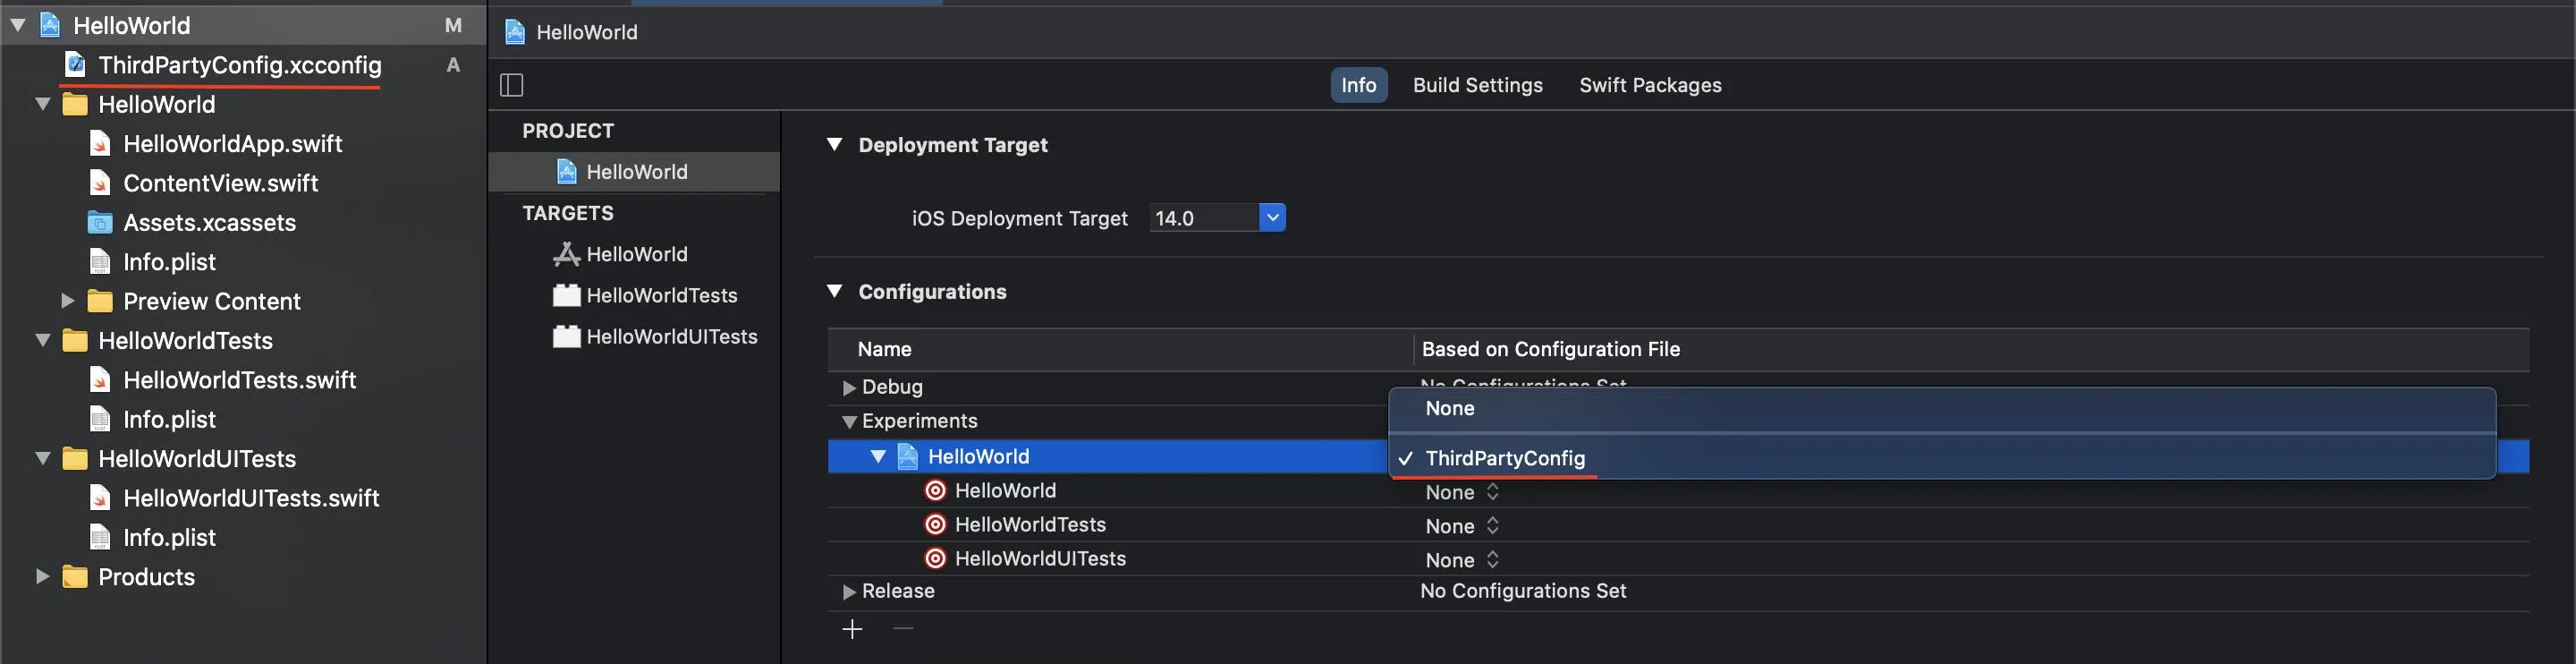Image resolution: width=2576 pixels, height=664 pixels.
Task: Toggle the project and targets list sidebar
Action: (x=511, y=85)
